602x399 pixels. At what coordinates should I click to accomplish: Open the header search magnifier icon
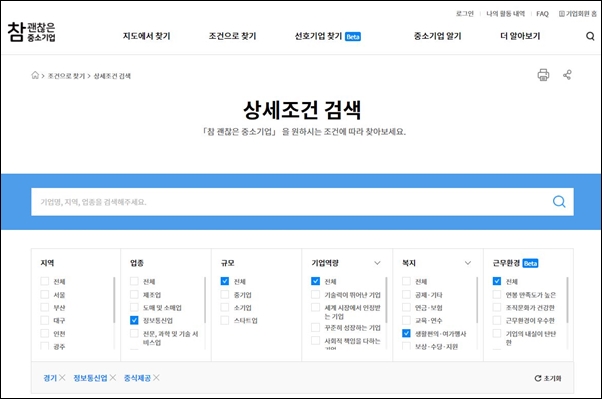[590, 36]
